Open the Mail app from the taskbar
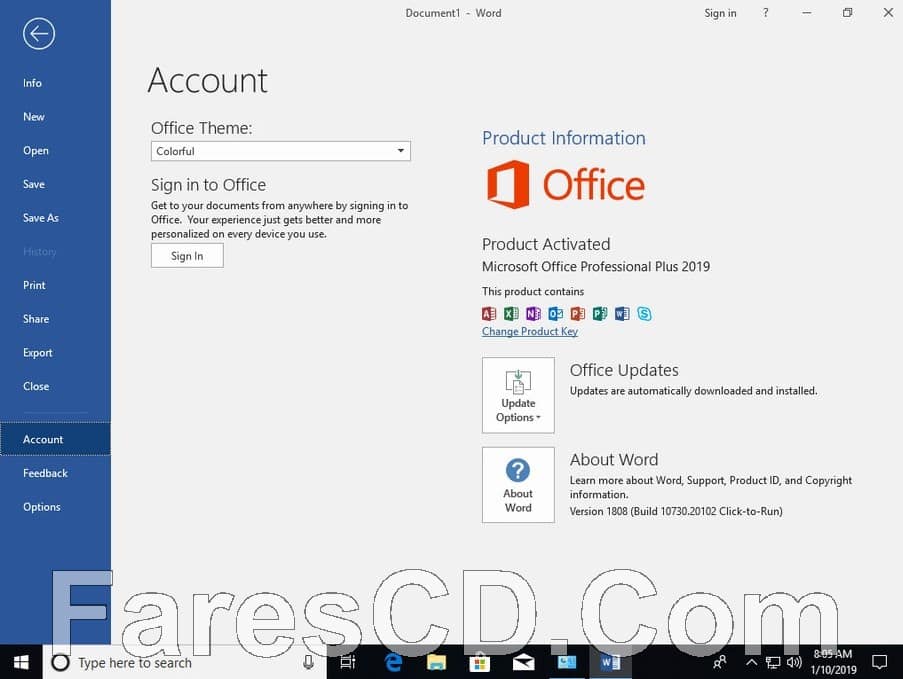Screen dimensions: 903x679 tap(523, 662)
